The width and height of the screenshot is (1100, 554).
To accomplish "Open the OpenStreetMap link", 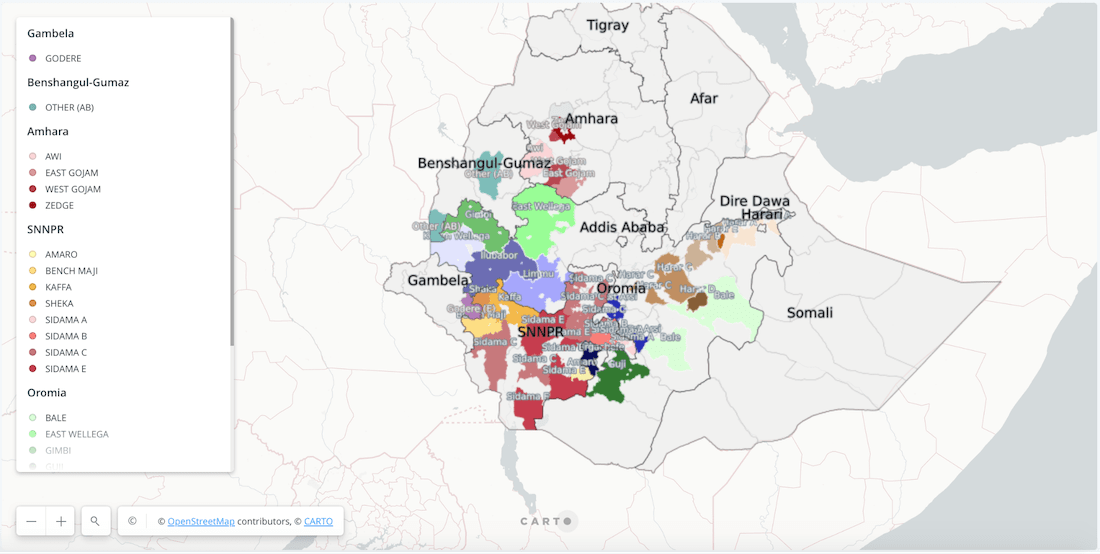I will click(201, 522).
